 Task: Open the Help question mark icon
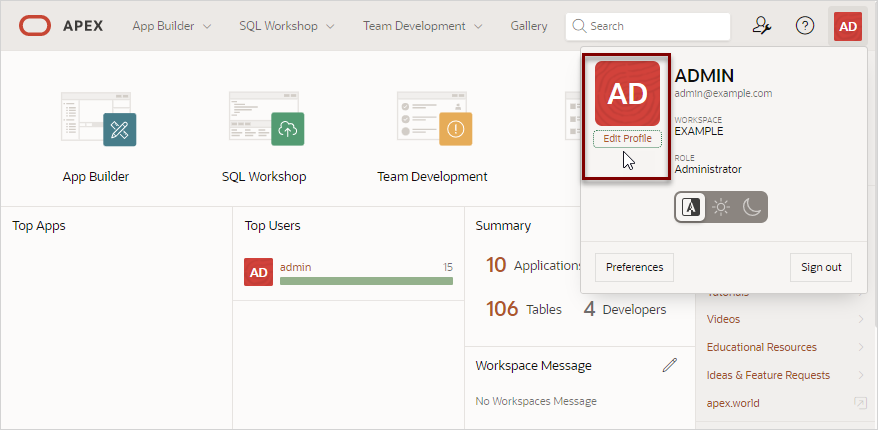coord(805,26)
